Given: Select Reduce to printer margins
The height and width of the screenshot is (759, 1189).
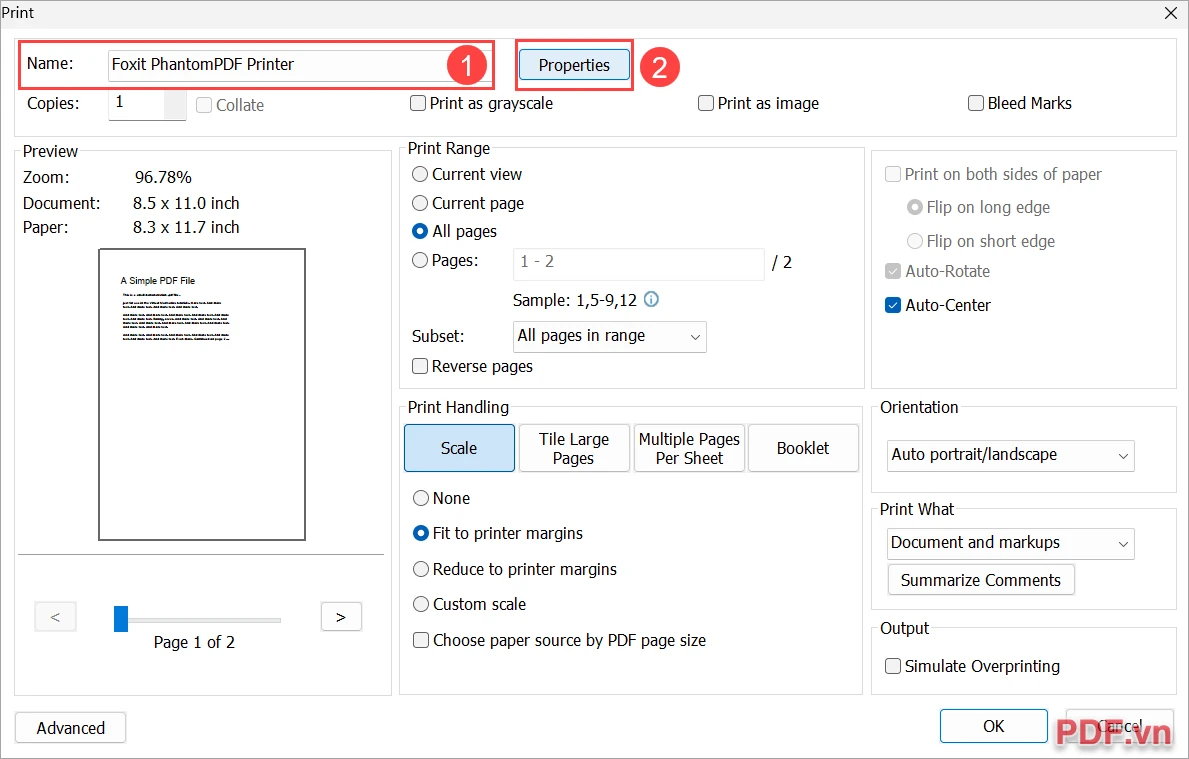Looking at the screenshot, I should (x=515, y=569).
